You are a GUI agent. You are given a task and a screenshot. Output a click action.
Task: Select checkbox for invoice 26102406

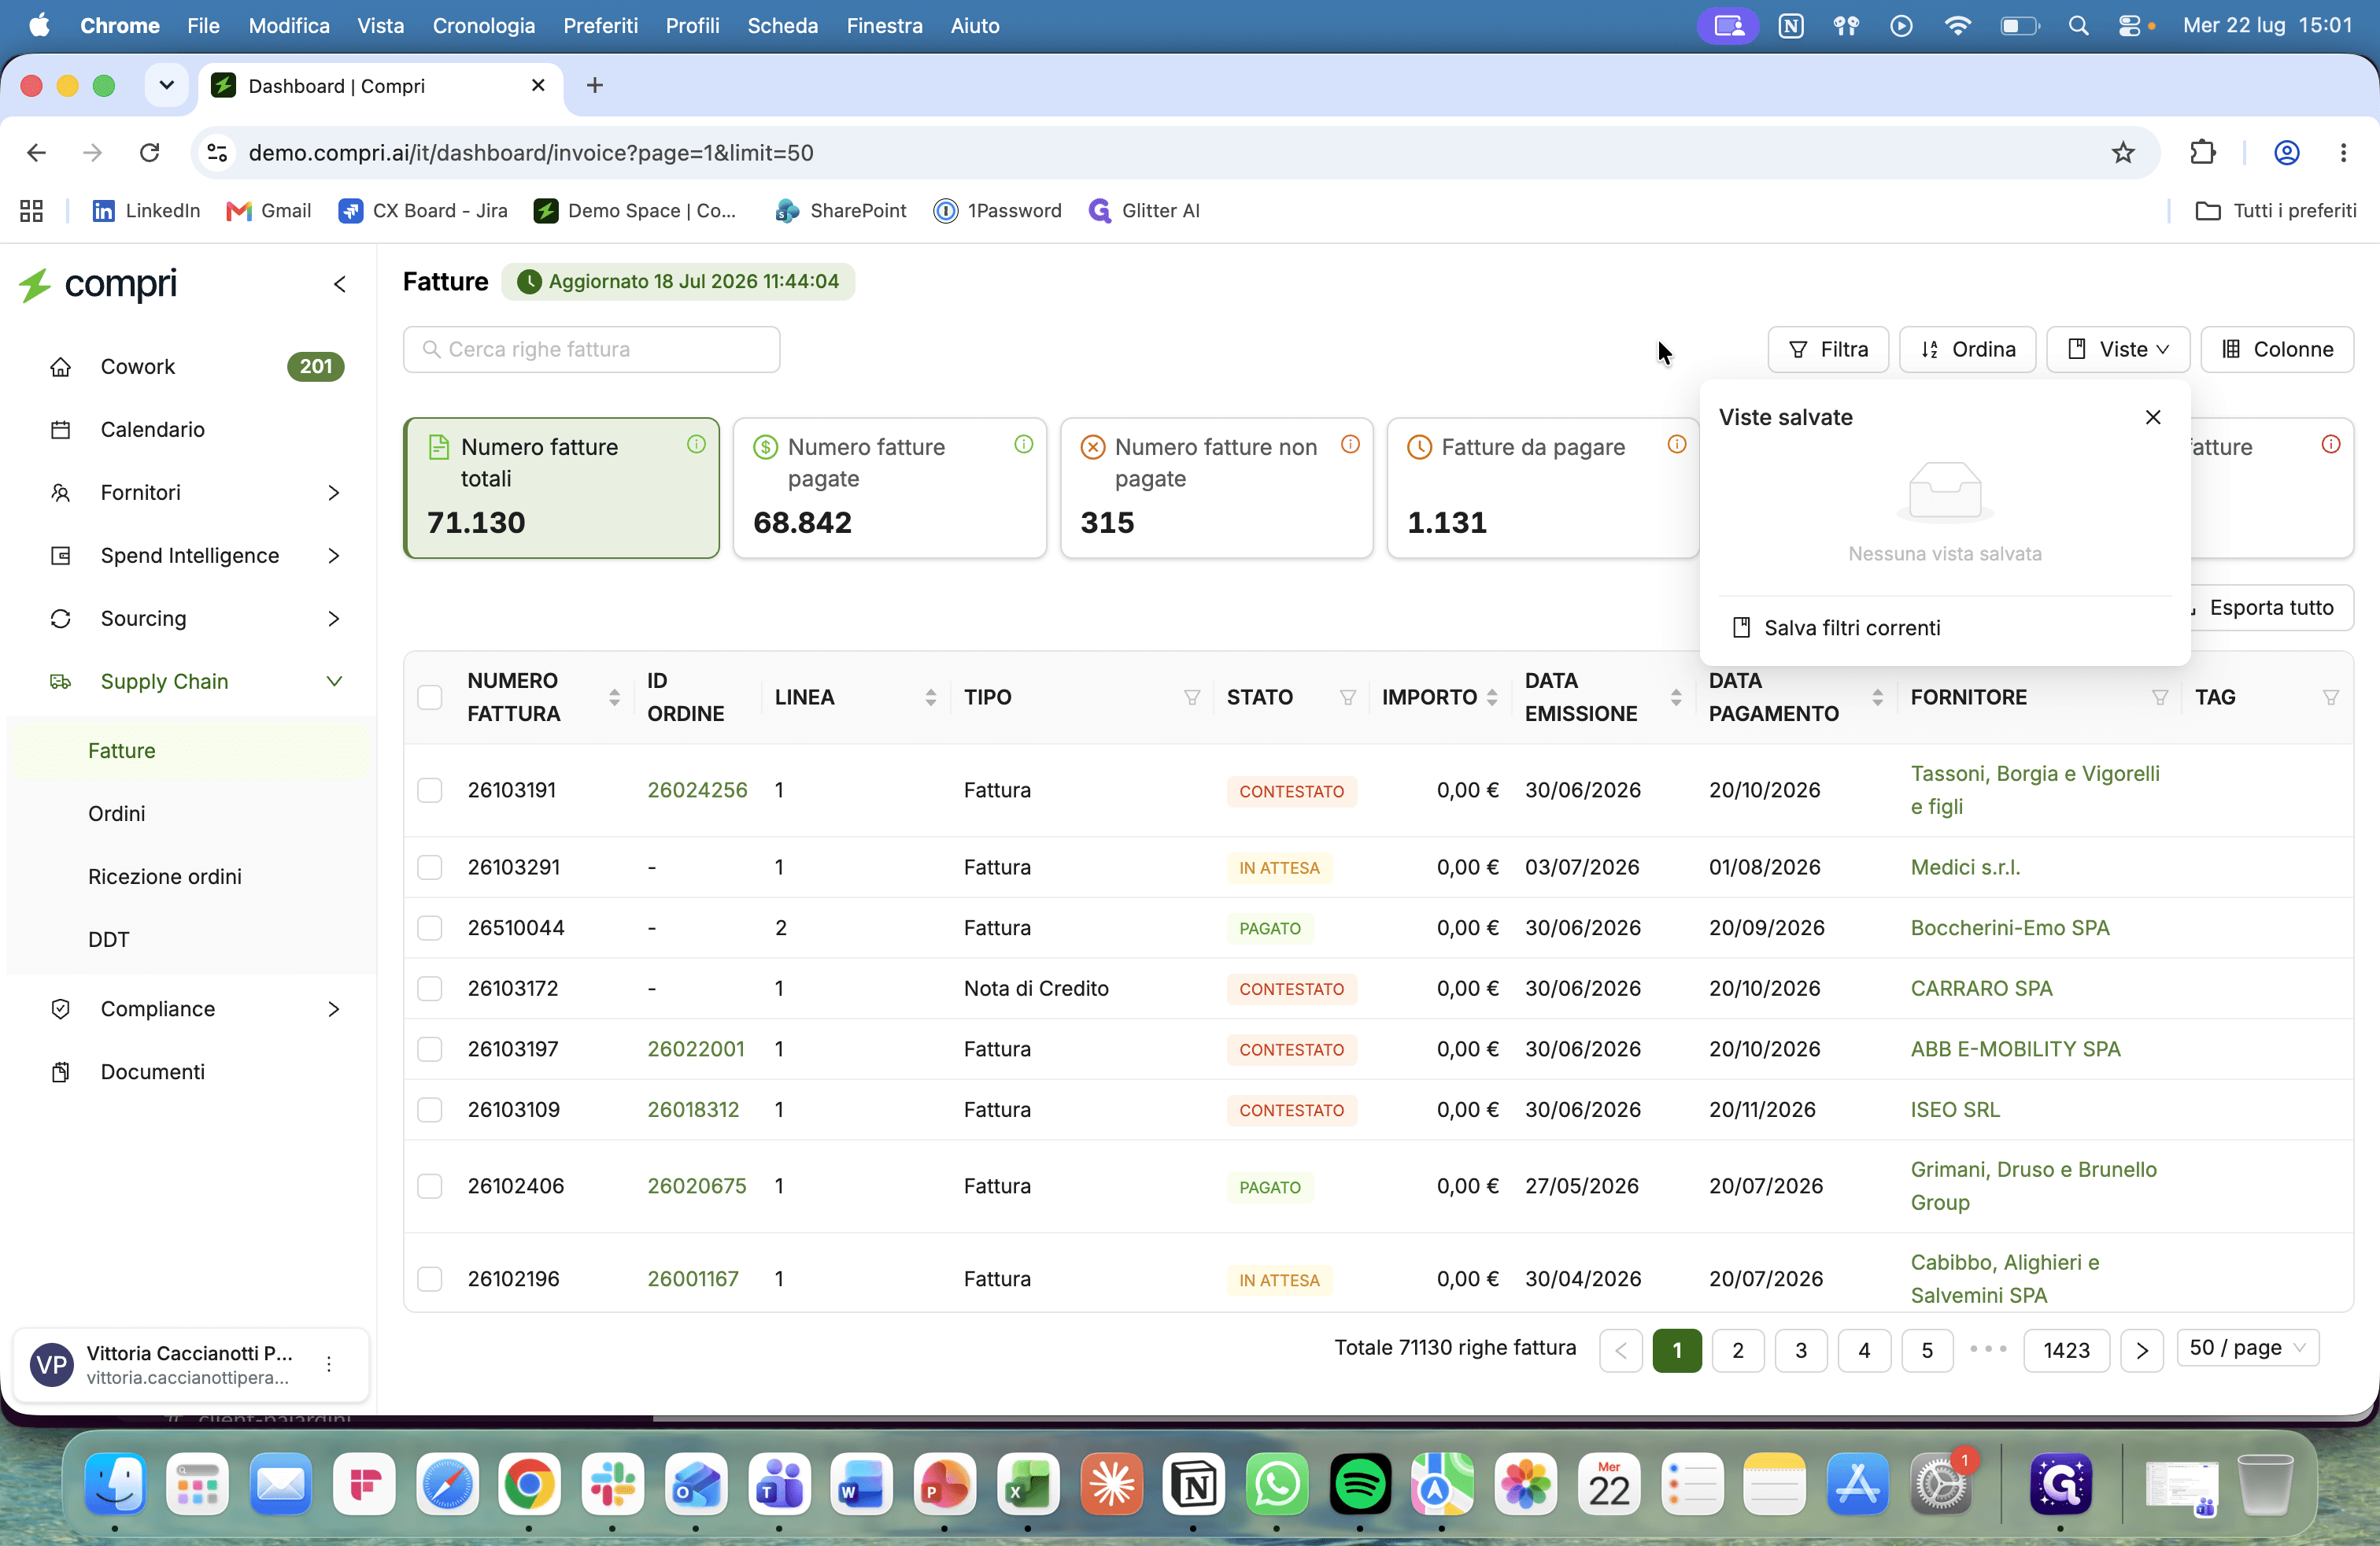430,1186
